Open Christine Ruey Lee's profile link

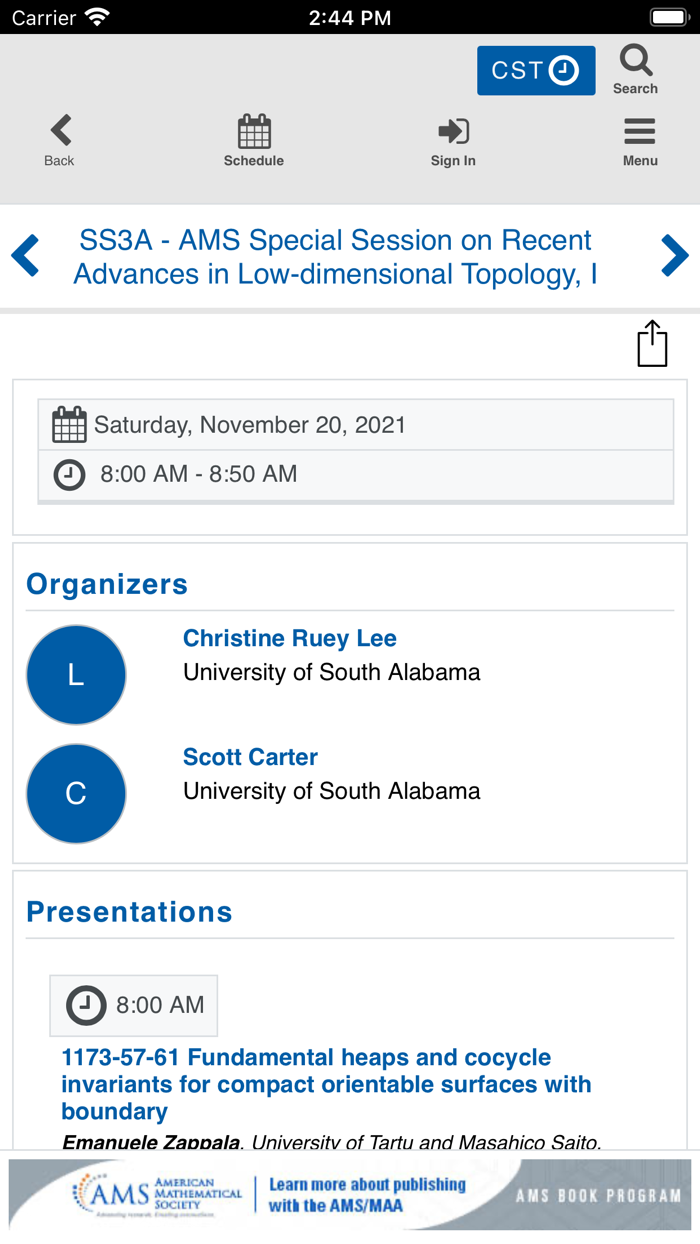289,638
